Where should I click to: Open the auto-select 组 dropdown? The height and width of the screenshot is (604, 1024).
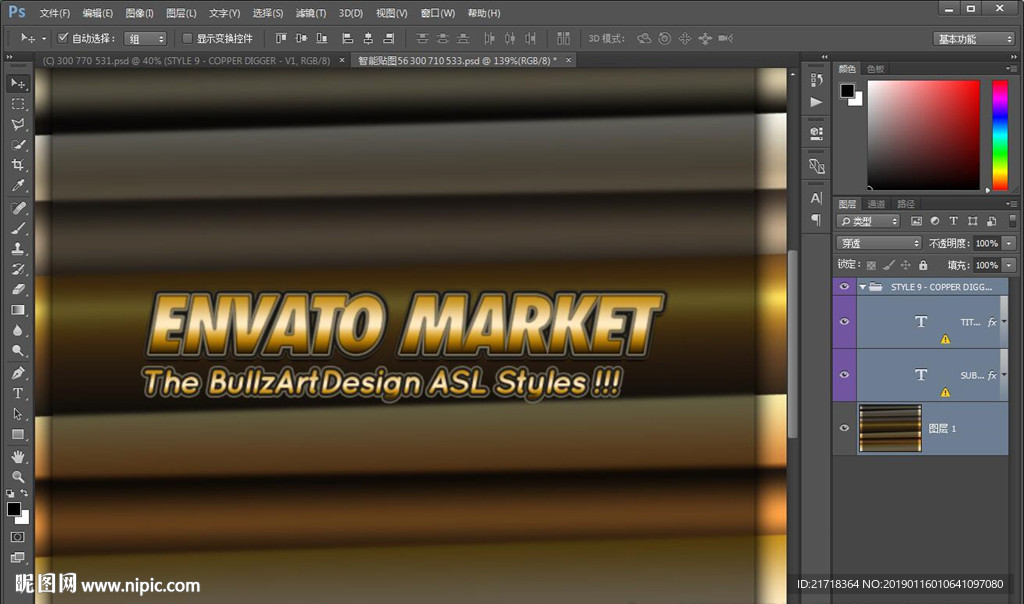tap(145, 39)
